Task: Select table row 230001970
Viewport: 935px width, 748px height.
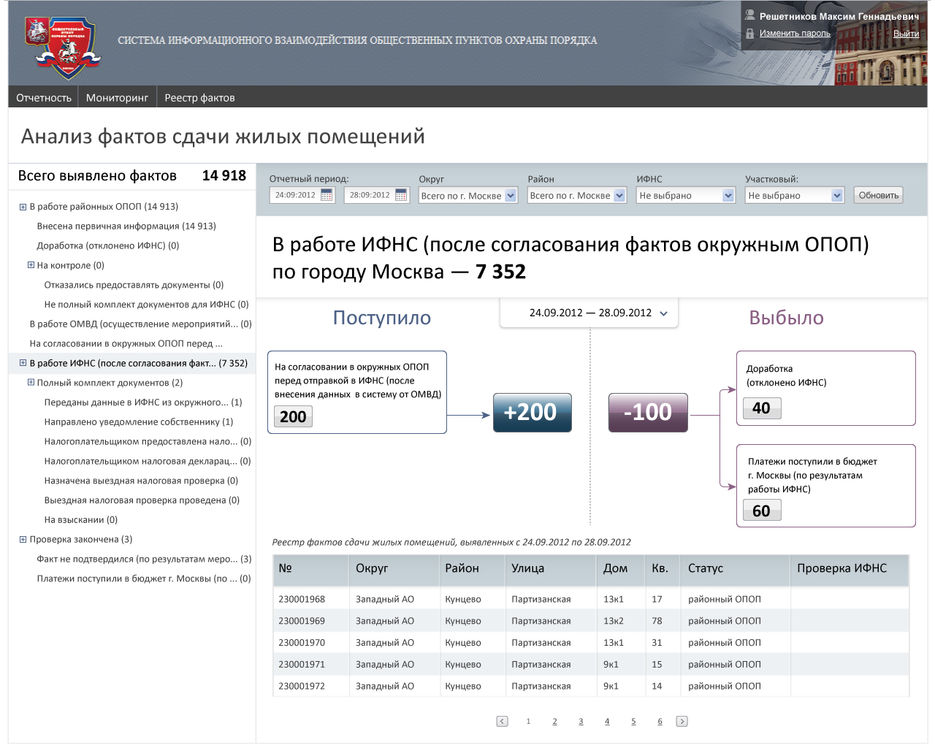Action: point(590,643)
